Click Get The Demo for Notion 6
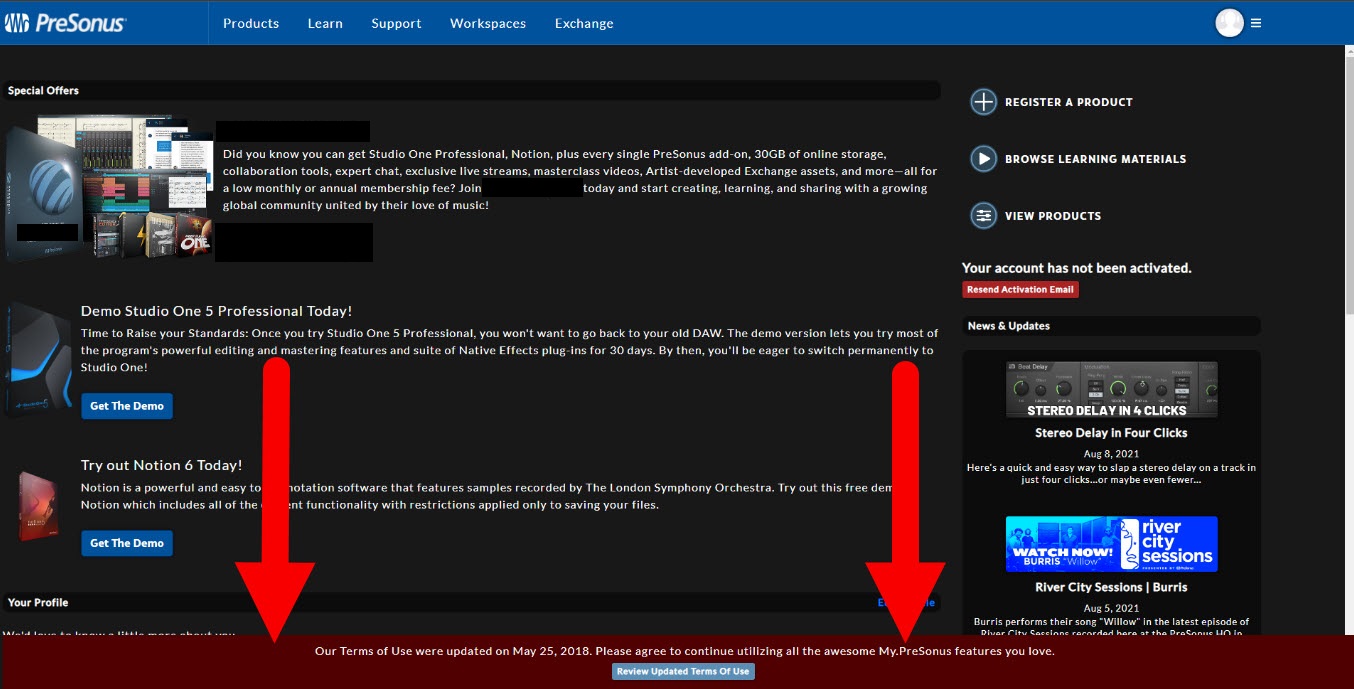The width and height of the screenshot is (1354, 689). point(127,543)
